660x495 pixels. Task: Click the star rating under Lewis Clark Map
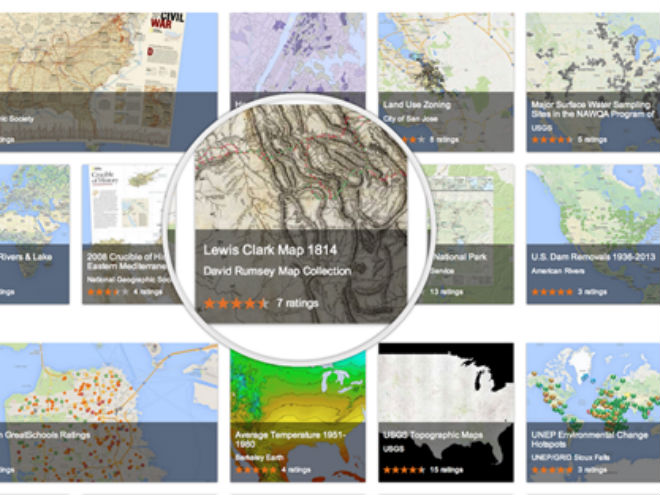pos(236,303)
